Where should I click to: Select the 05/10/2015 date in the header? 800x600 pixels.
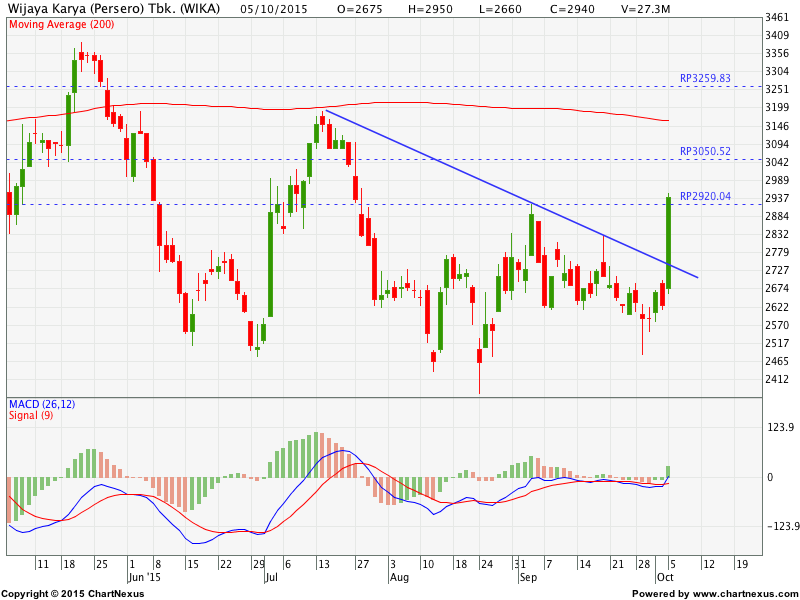273,8
